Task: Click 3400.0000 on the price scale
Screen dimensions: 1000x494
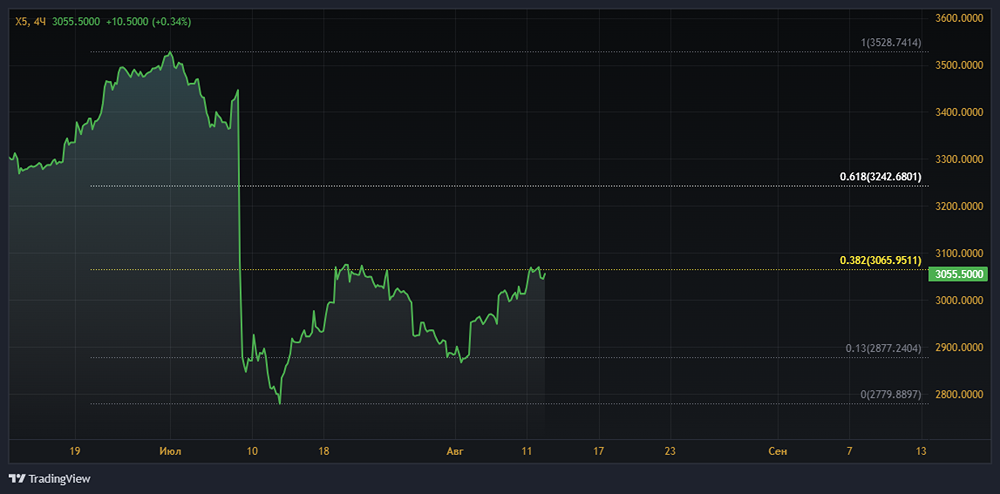Action: (x=960, y=112)
